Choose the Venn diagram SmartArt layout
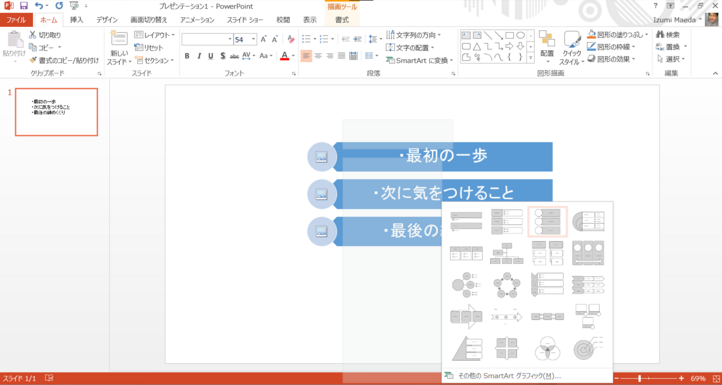722x385 pixels. pos(547,349)
